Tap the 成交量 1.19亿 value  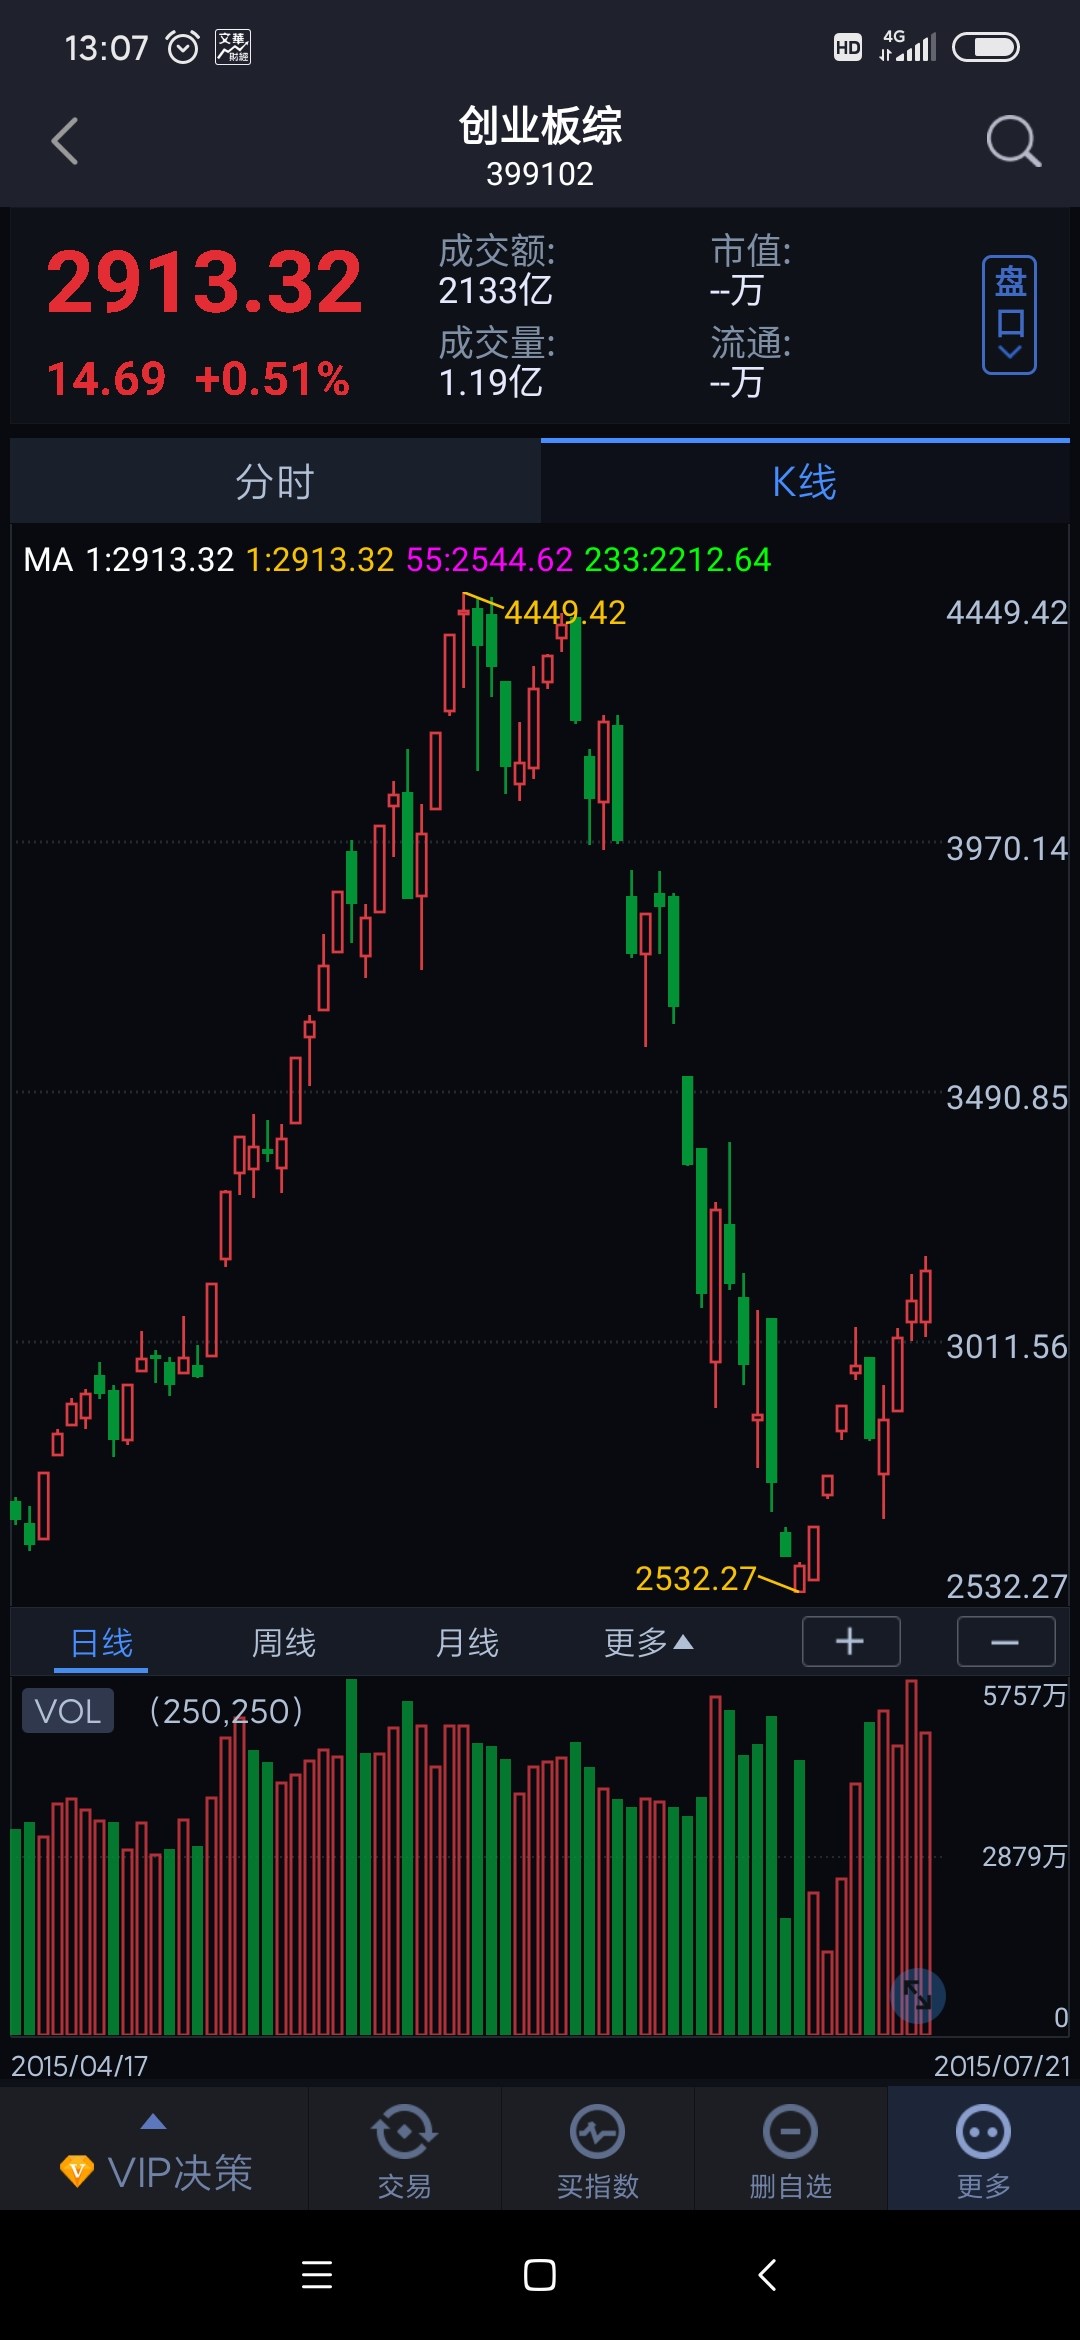490,382
